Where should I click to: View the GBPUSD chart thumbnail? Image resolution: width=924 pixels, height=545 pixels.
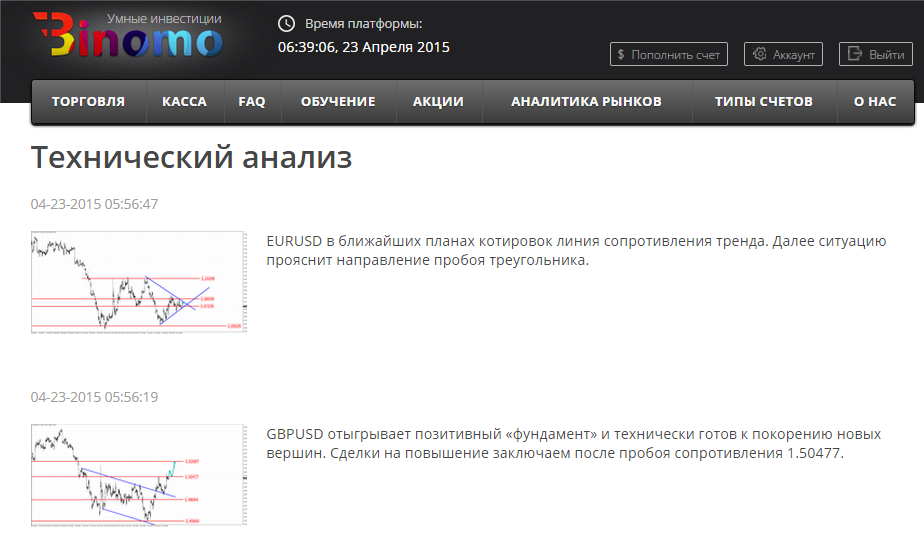pos(138,475)
